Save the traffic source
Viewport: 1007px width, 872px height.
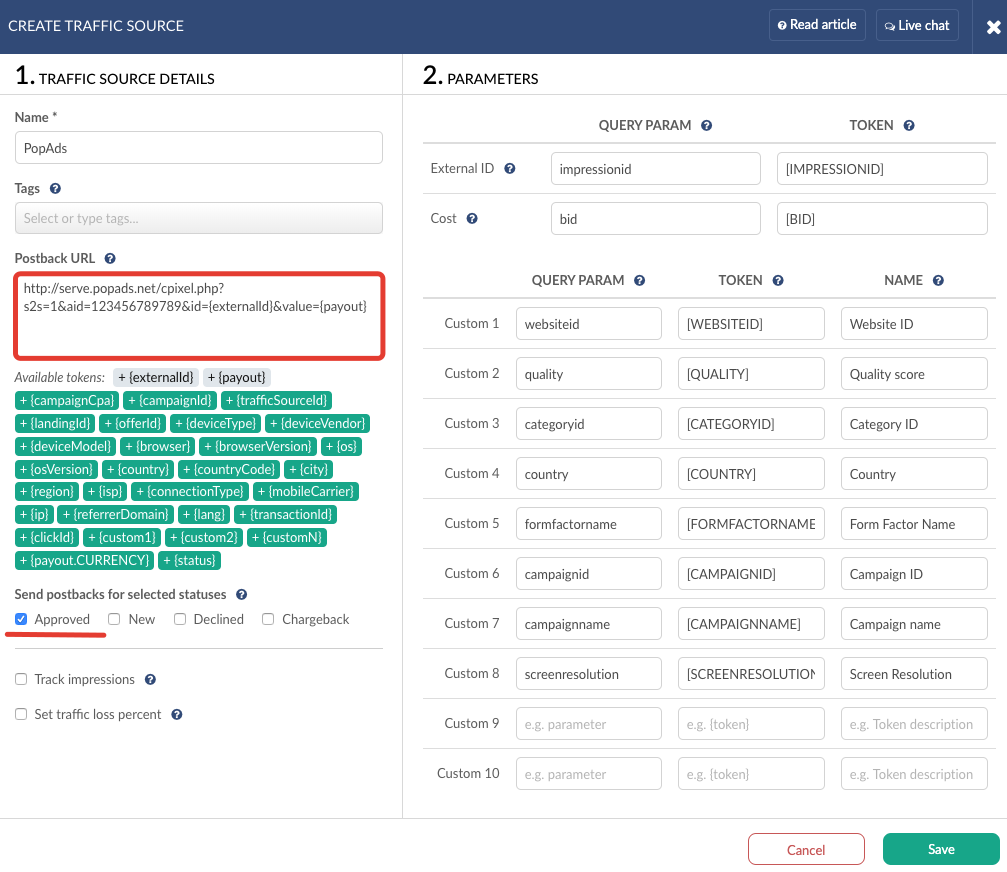click(941, 849)
